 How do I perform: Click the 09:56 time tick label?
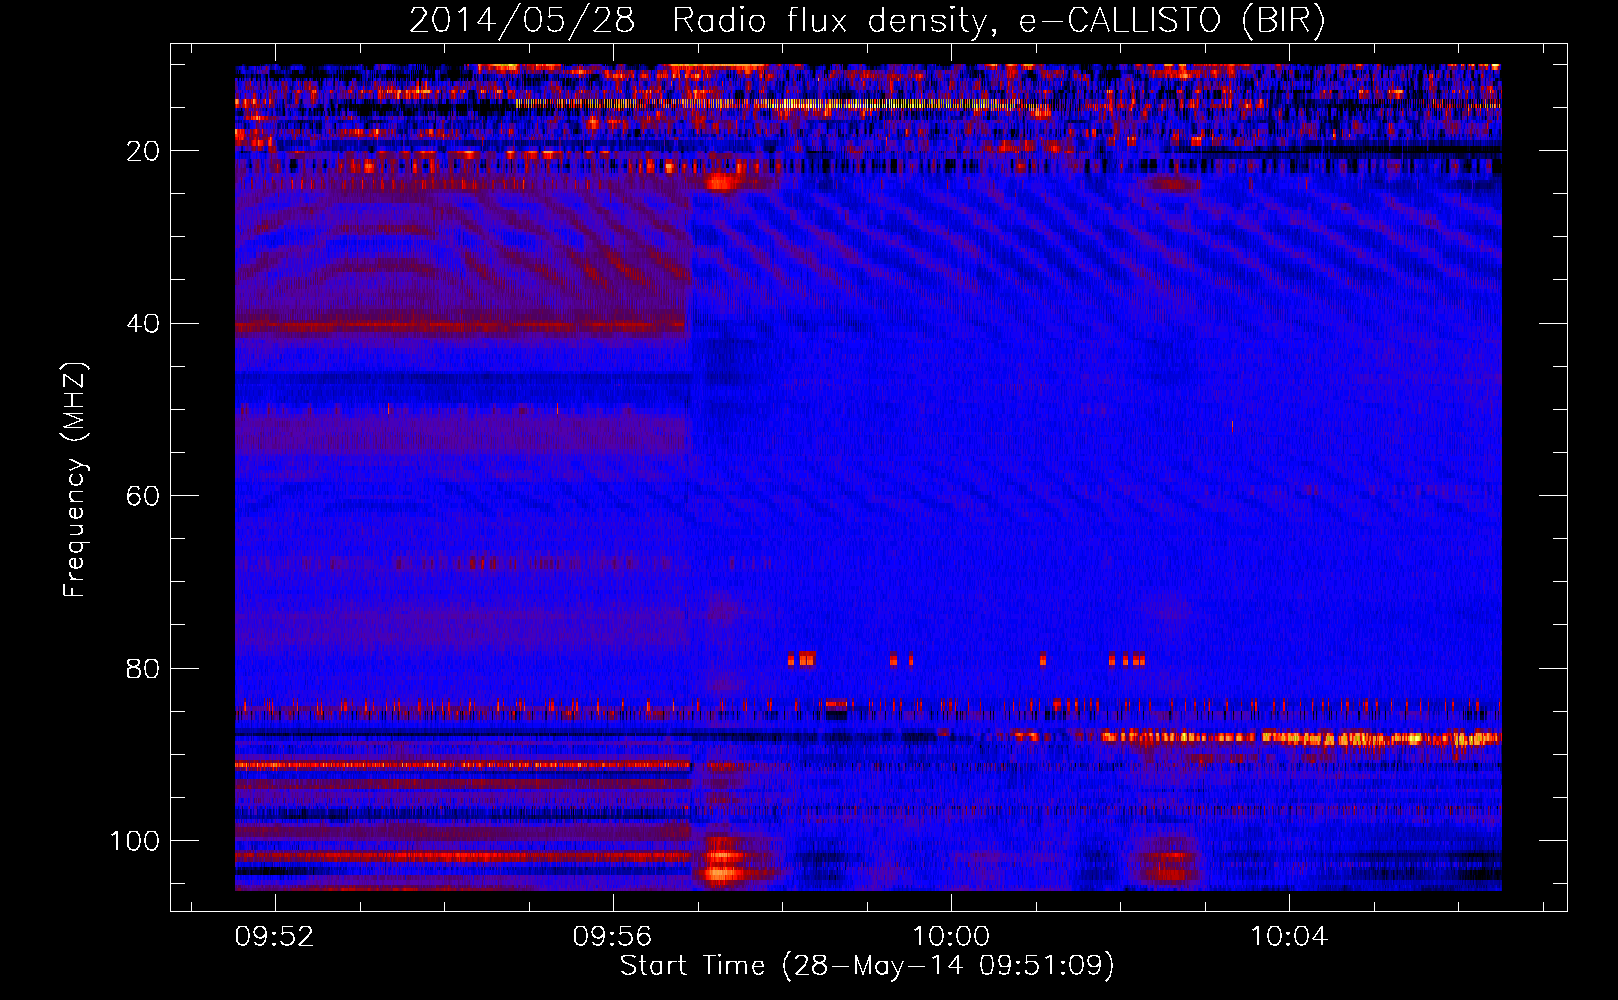(x=612, y=936)
